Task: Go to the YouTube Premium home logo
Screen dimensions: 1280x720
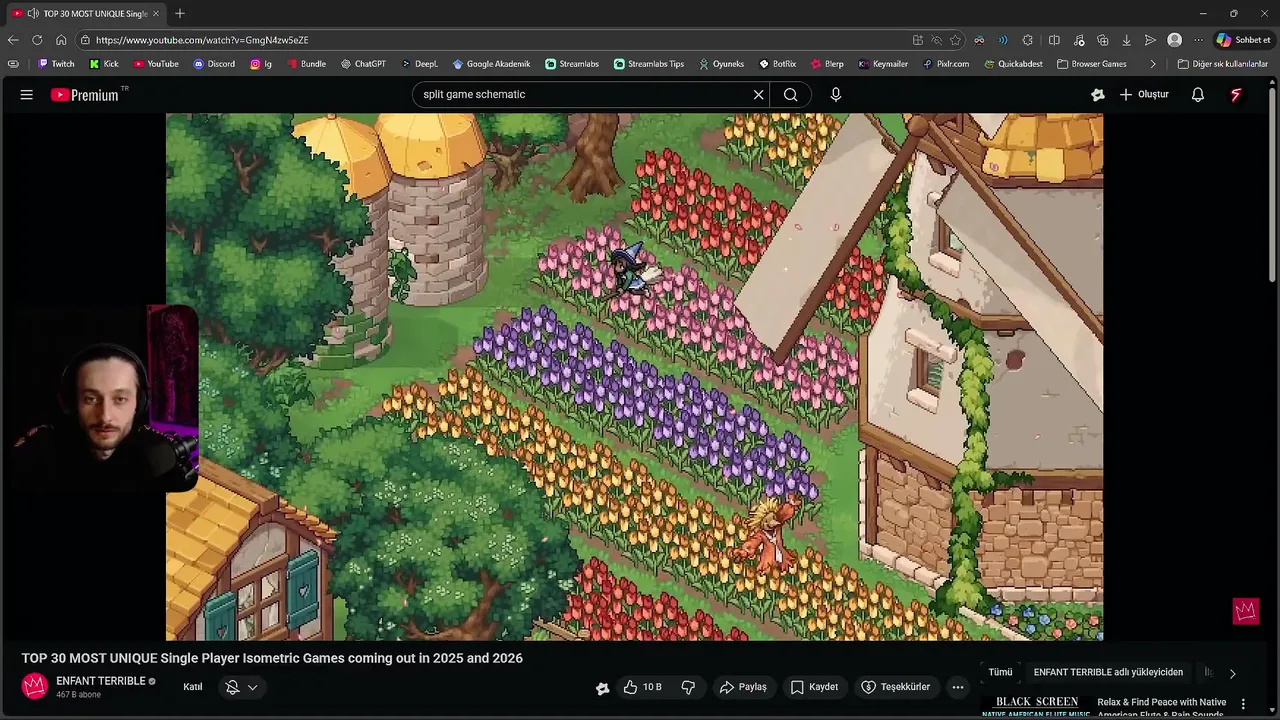Action: (x=86, y=95)
